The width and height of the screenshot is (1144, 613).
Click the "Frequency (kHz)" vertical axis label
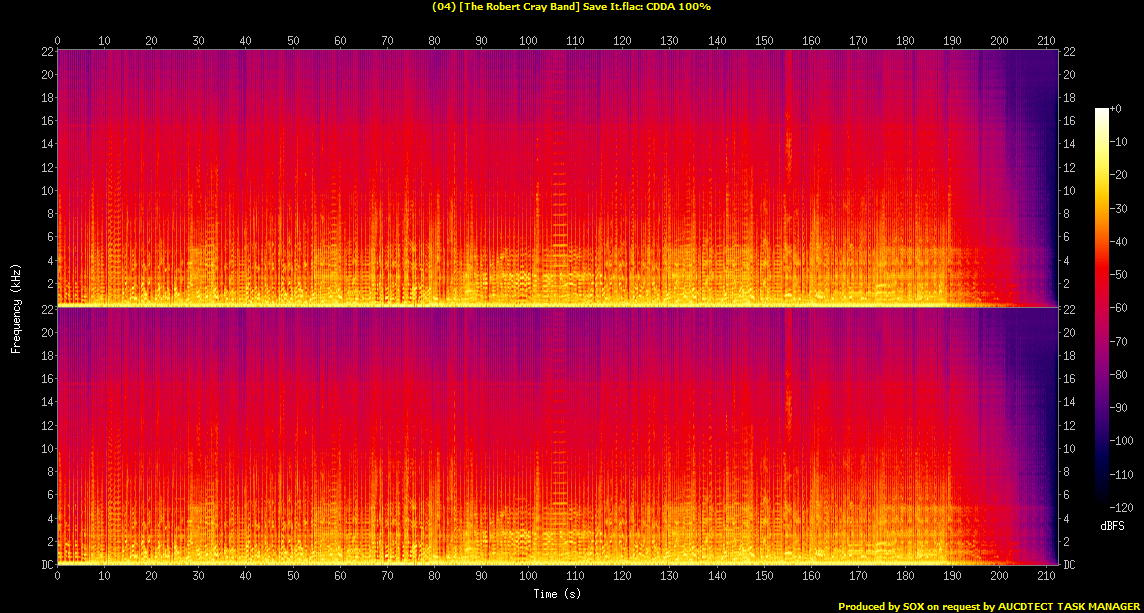click(x=16, y=308)
